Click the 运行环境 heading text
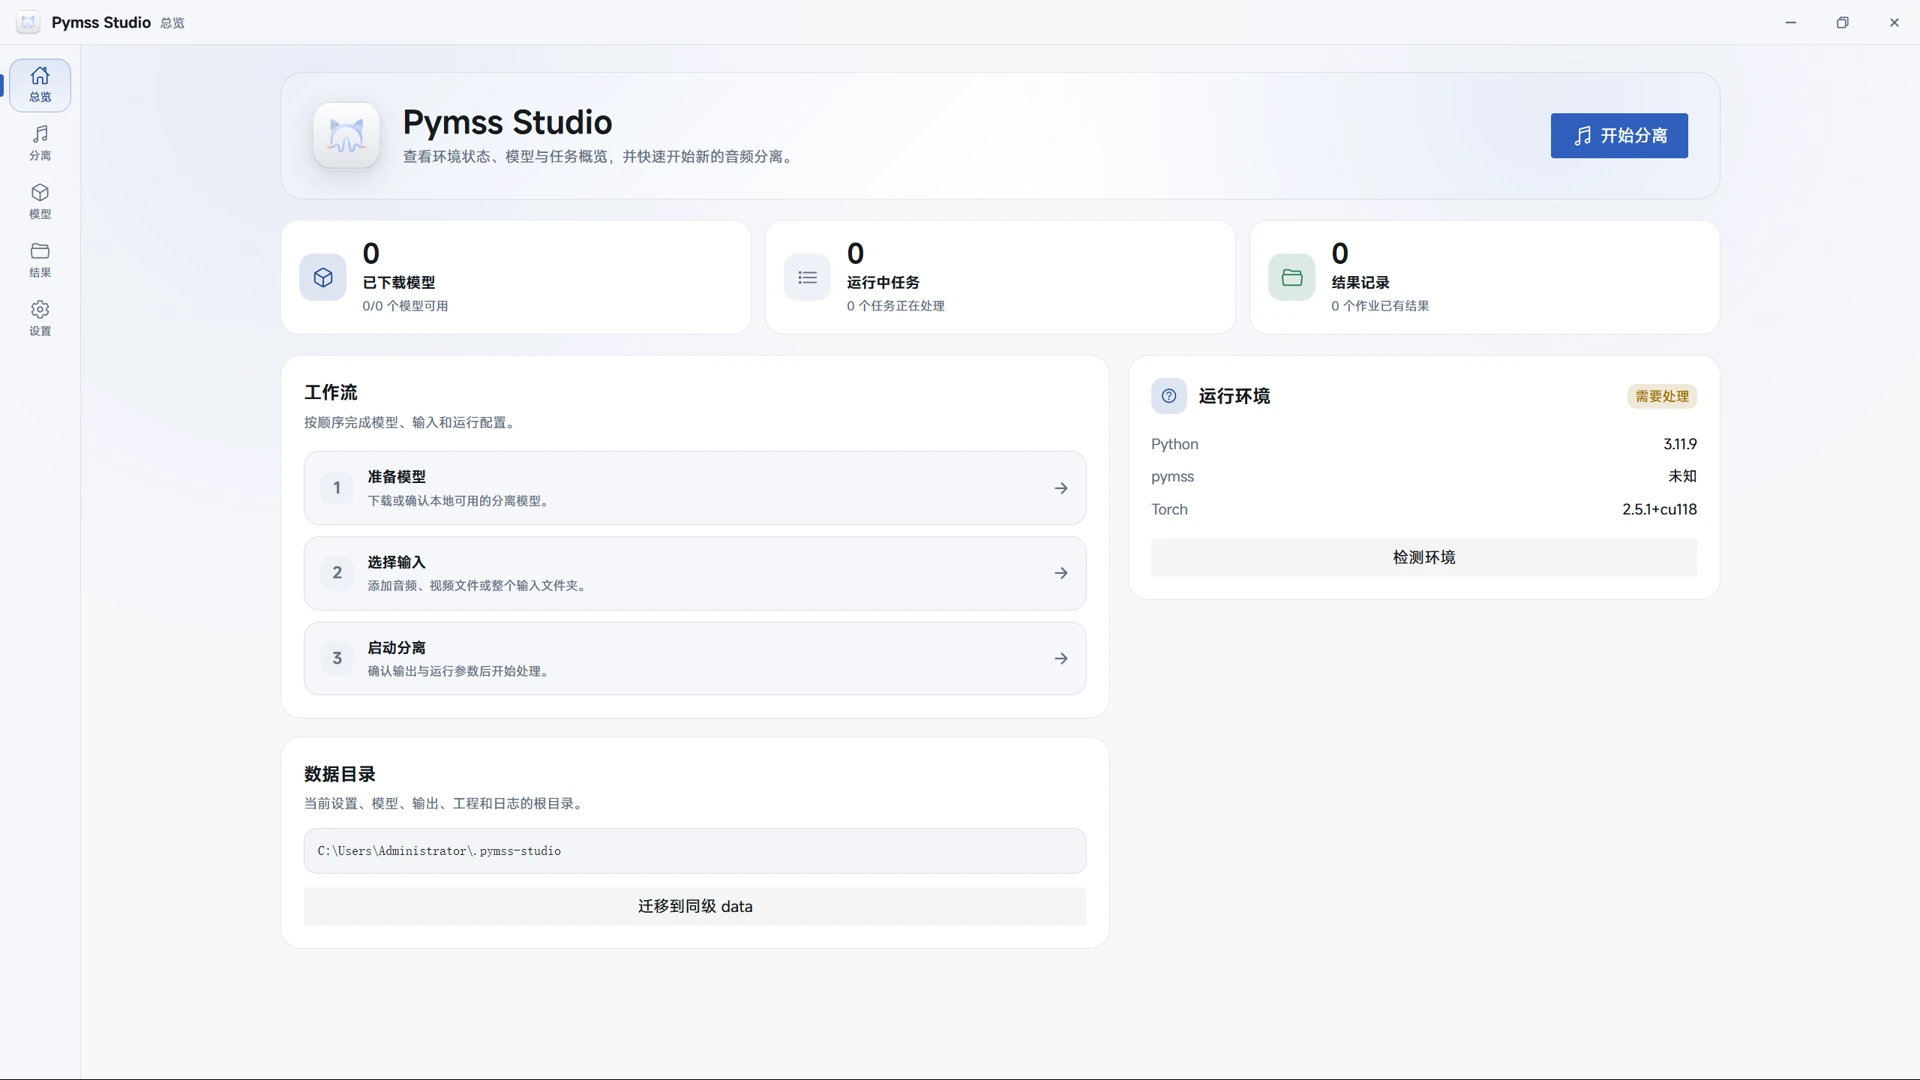This screenshot has height=1080, width=1920. coord(1234,396)
